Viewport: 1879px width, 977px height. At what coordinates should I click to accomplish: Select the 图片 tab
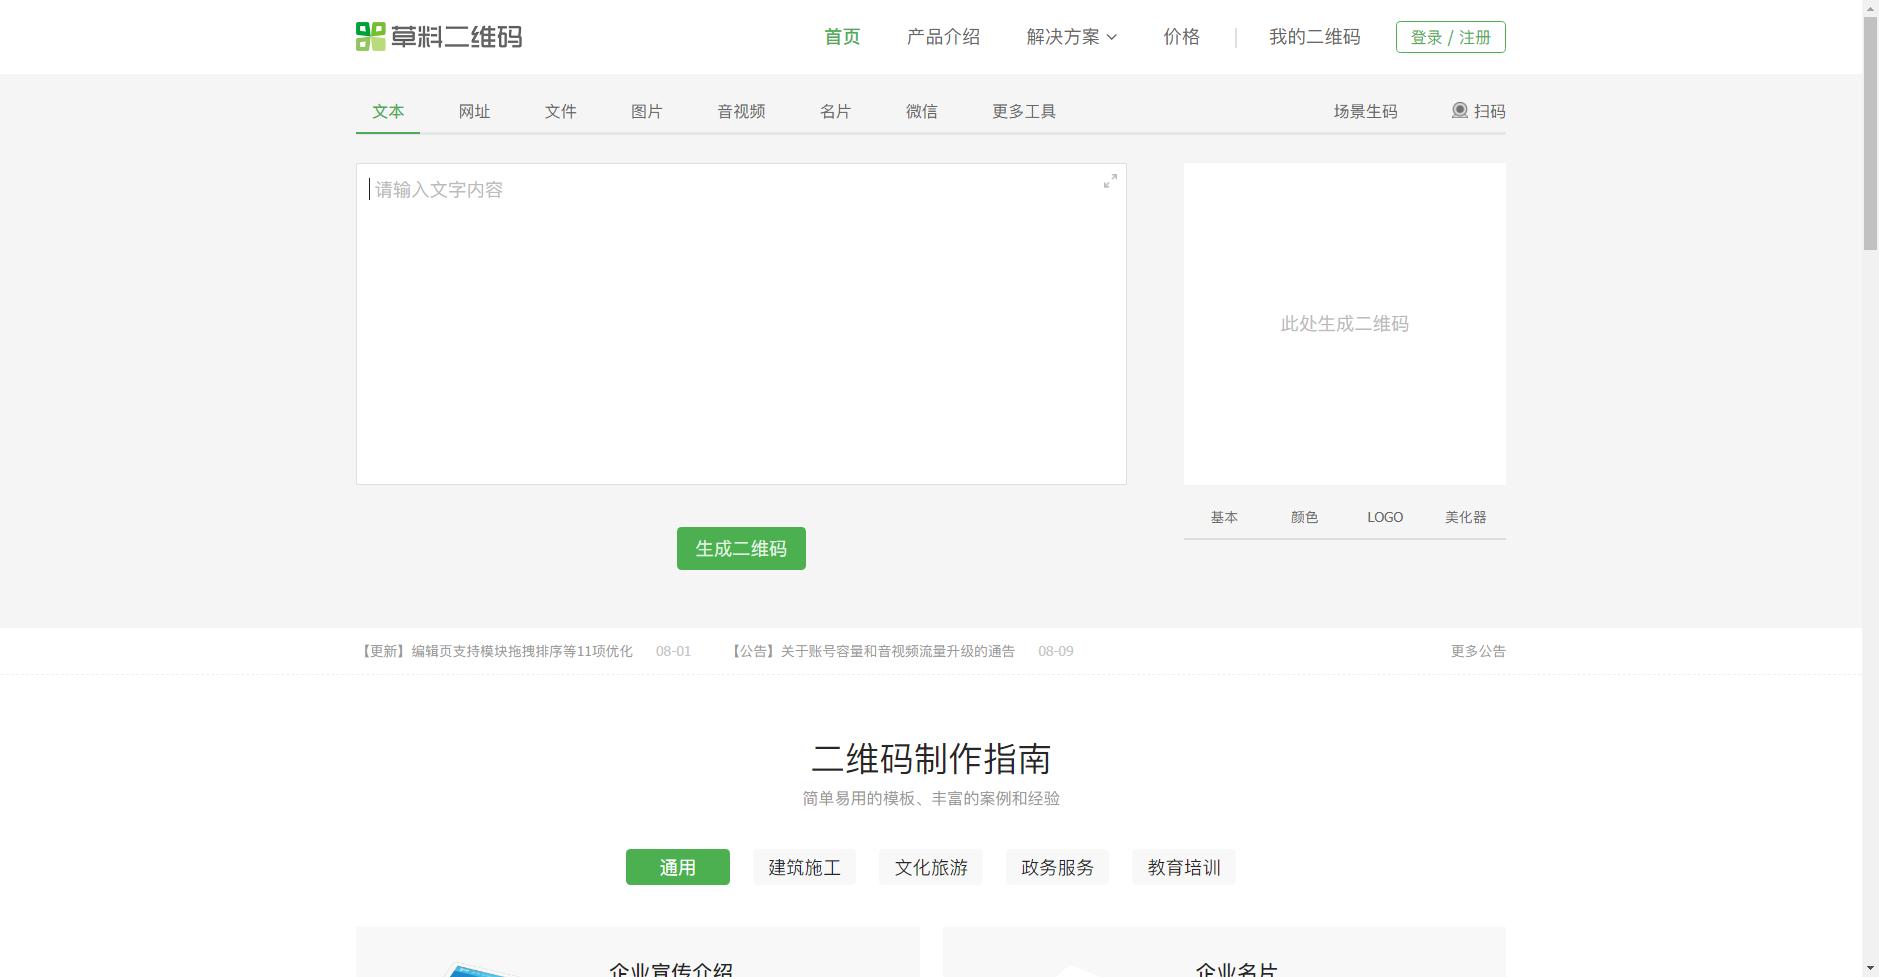click(x=645, y=111)
